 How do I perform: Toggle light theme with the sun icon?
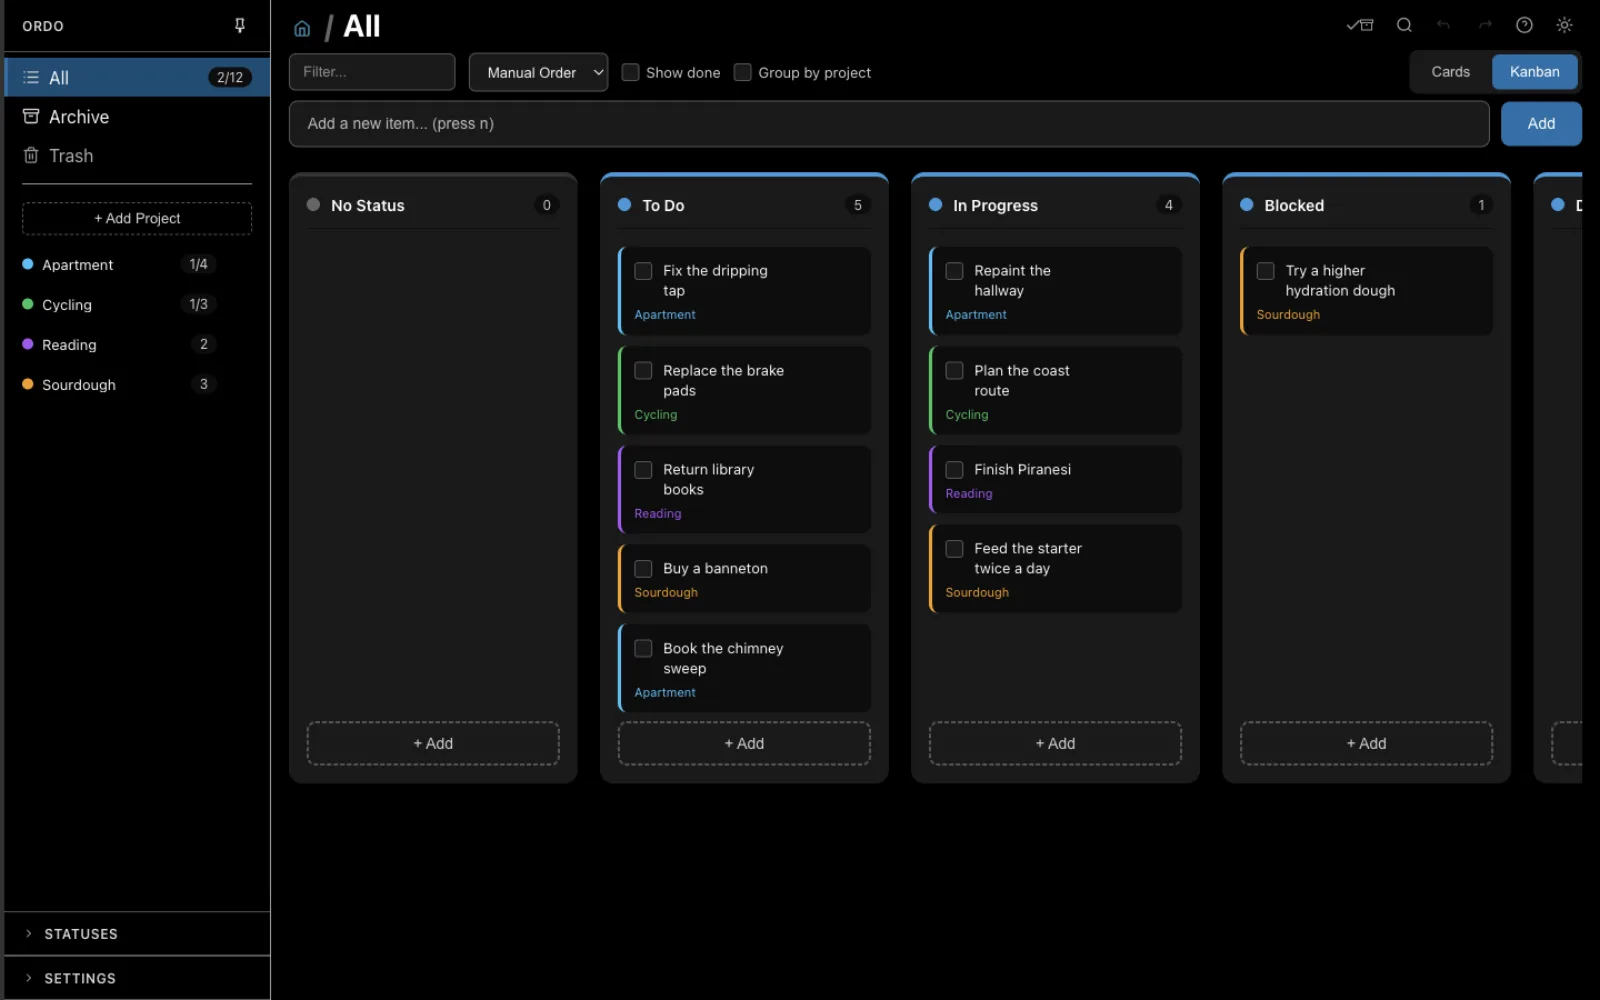pyautogui.click(x=1564, y=25)
